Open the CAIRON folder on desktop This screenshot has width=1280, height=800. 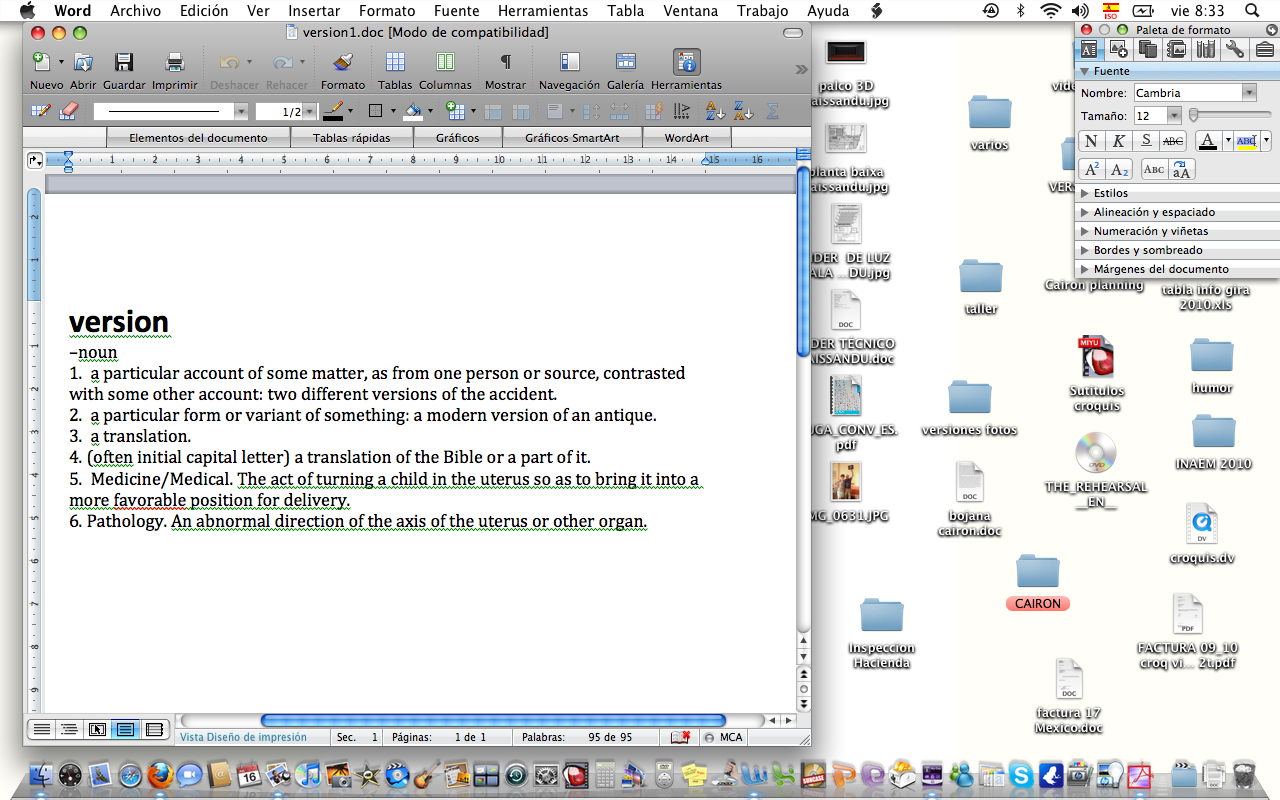pos(1037,573)
